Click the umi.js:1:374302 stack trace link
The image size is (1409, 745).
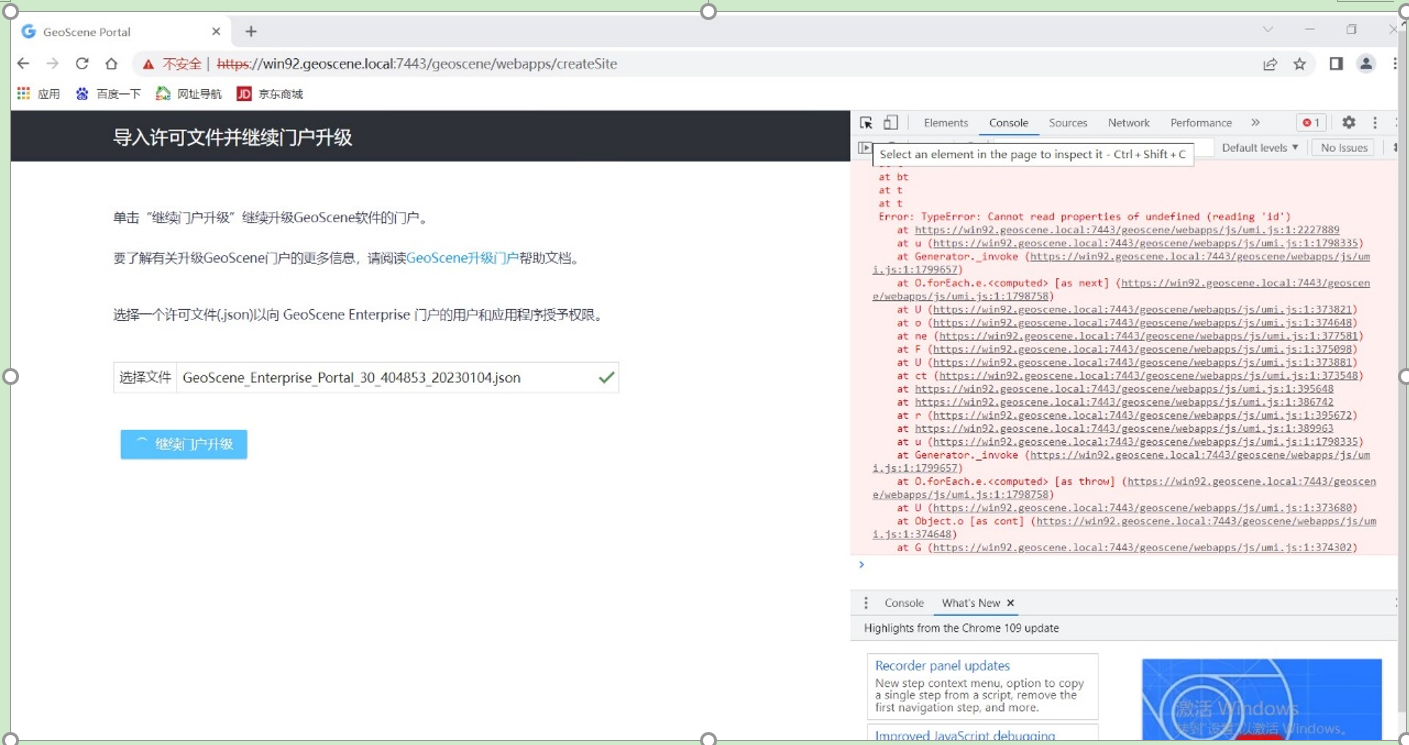1145,547
